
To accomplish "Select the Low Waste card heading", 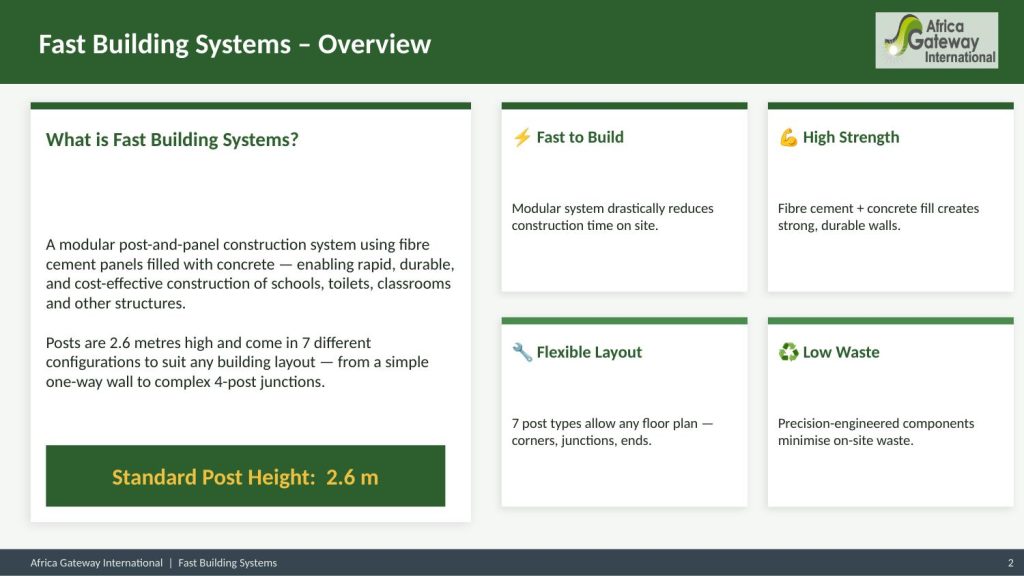I will [x=841, y=352].
